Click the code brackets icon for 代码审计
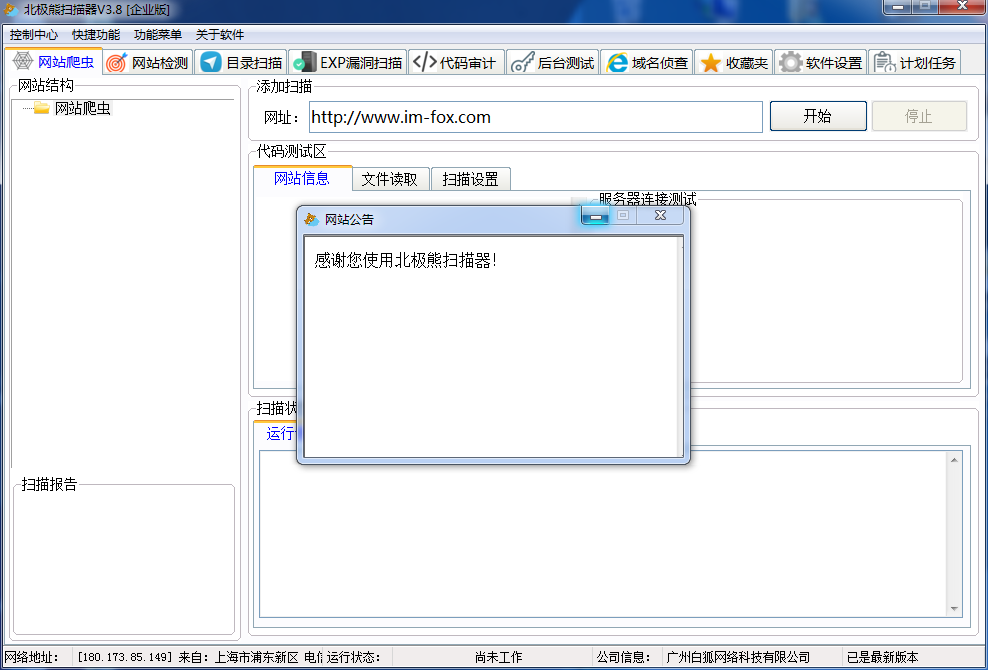 coord(424,63)
